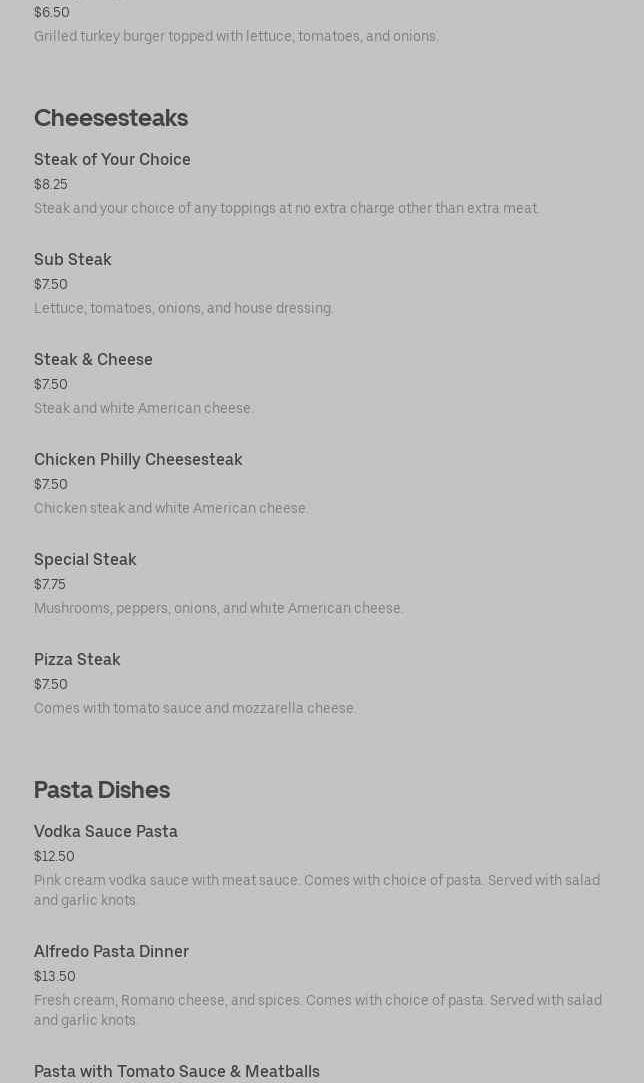Screen dimensions: 644x1083
Task: Click the $6.50 price at top
Action: 52,13
